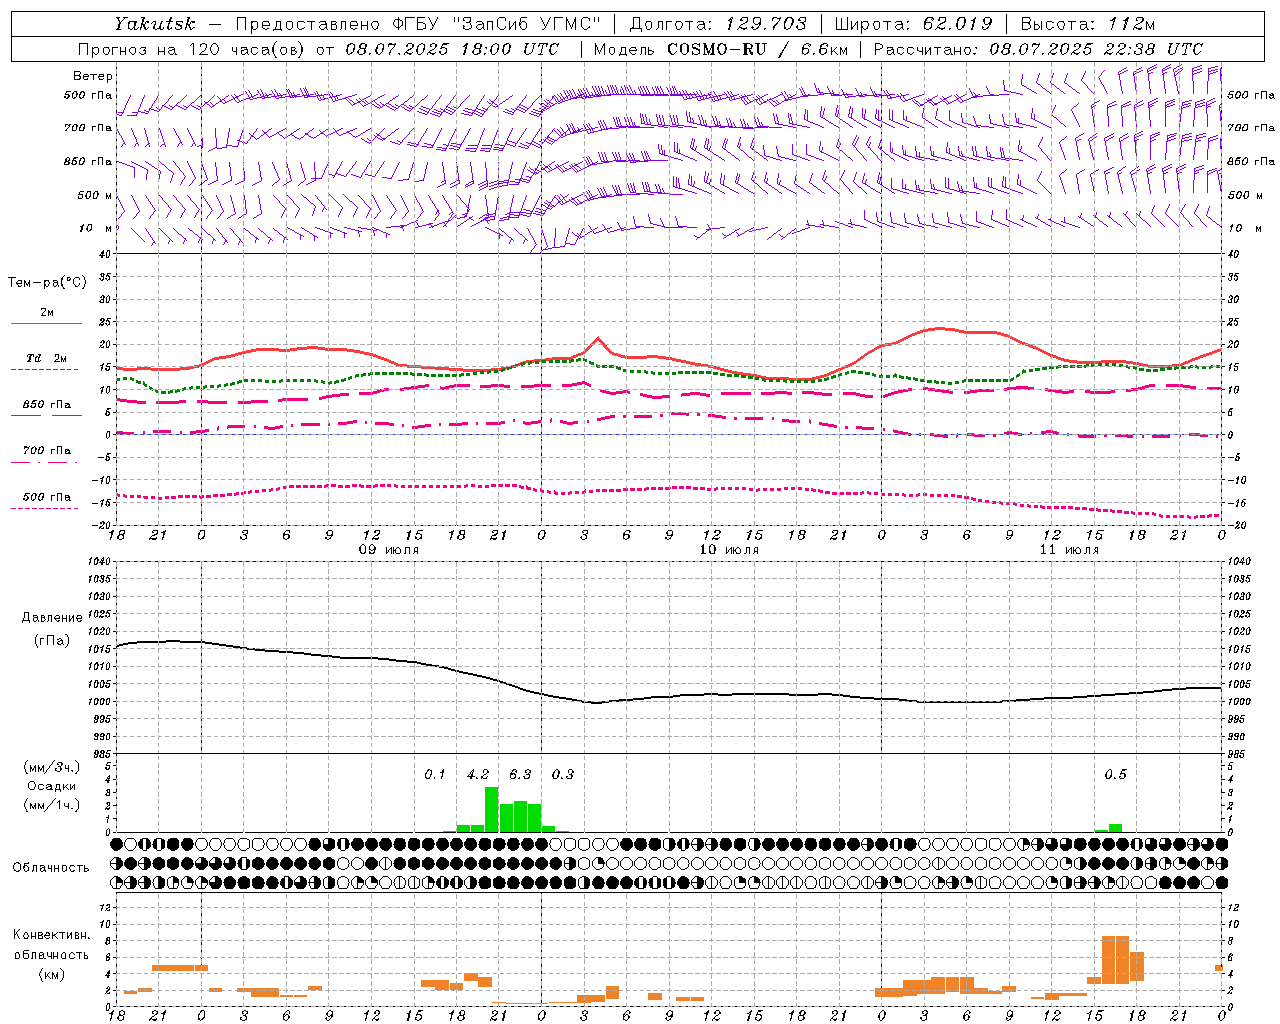Select the '11 июля' date label
Image resolution: width=1280 pixels, height=1024 pixels.
pyautogui.click(x=1068, y=550)
